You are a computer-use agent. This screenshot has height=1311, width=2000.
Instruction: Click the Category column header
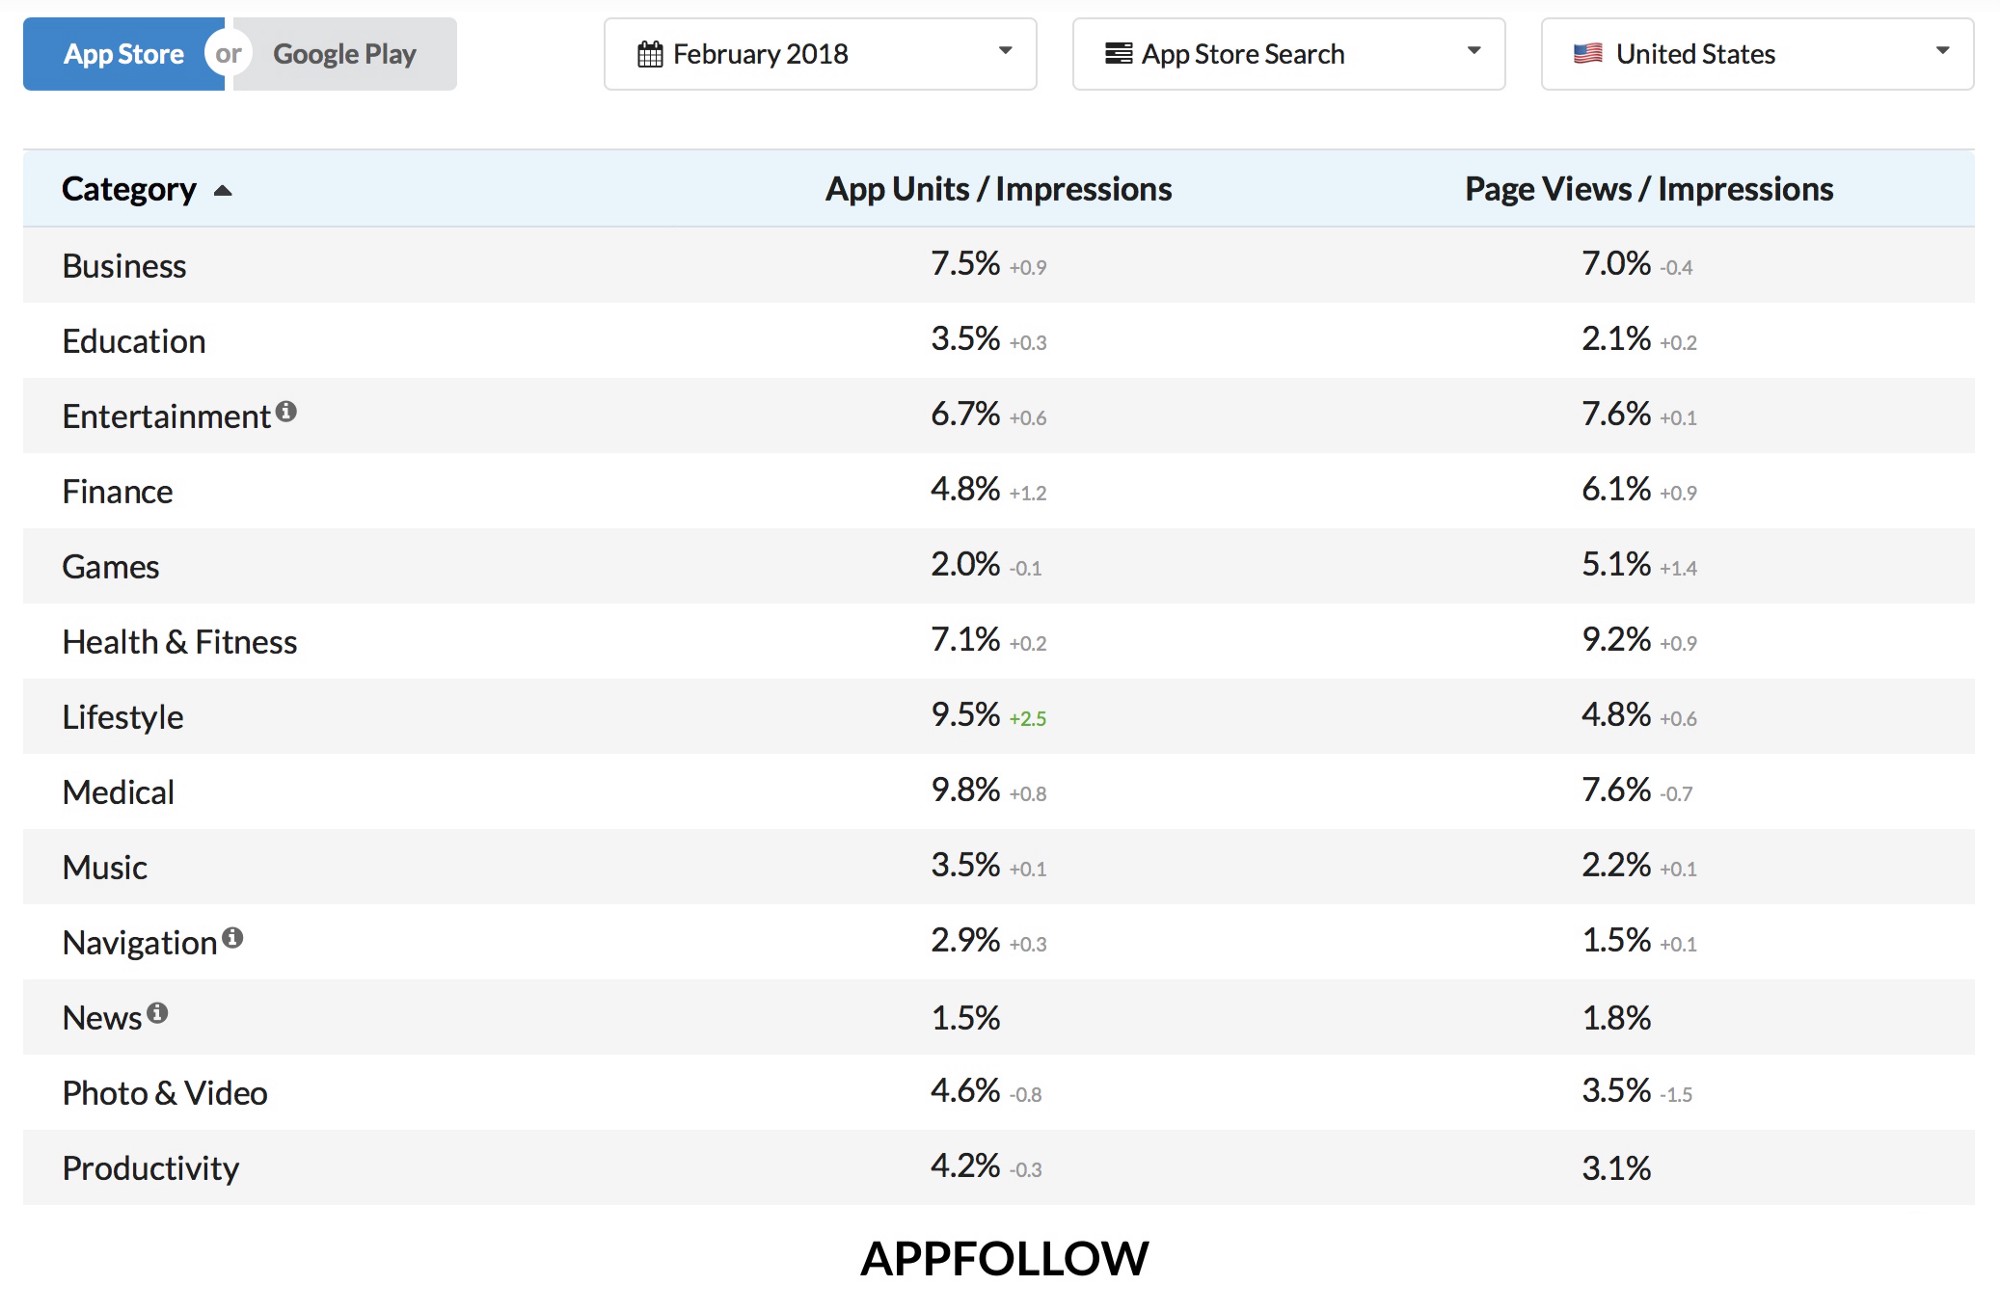point(129,189)
